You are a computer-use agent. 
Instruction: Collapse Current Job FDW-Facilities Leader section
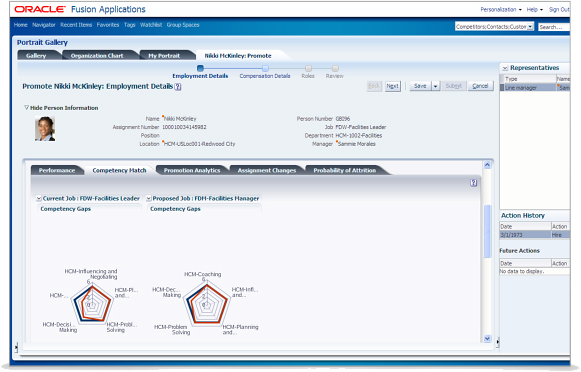point(39,199)
